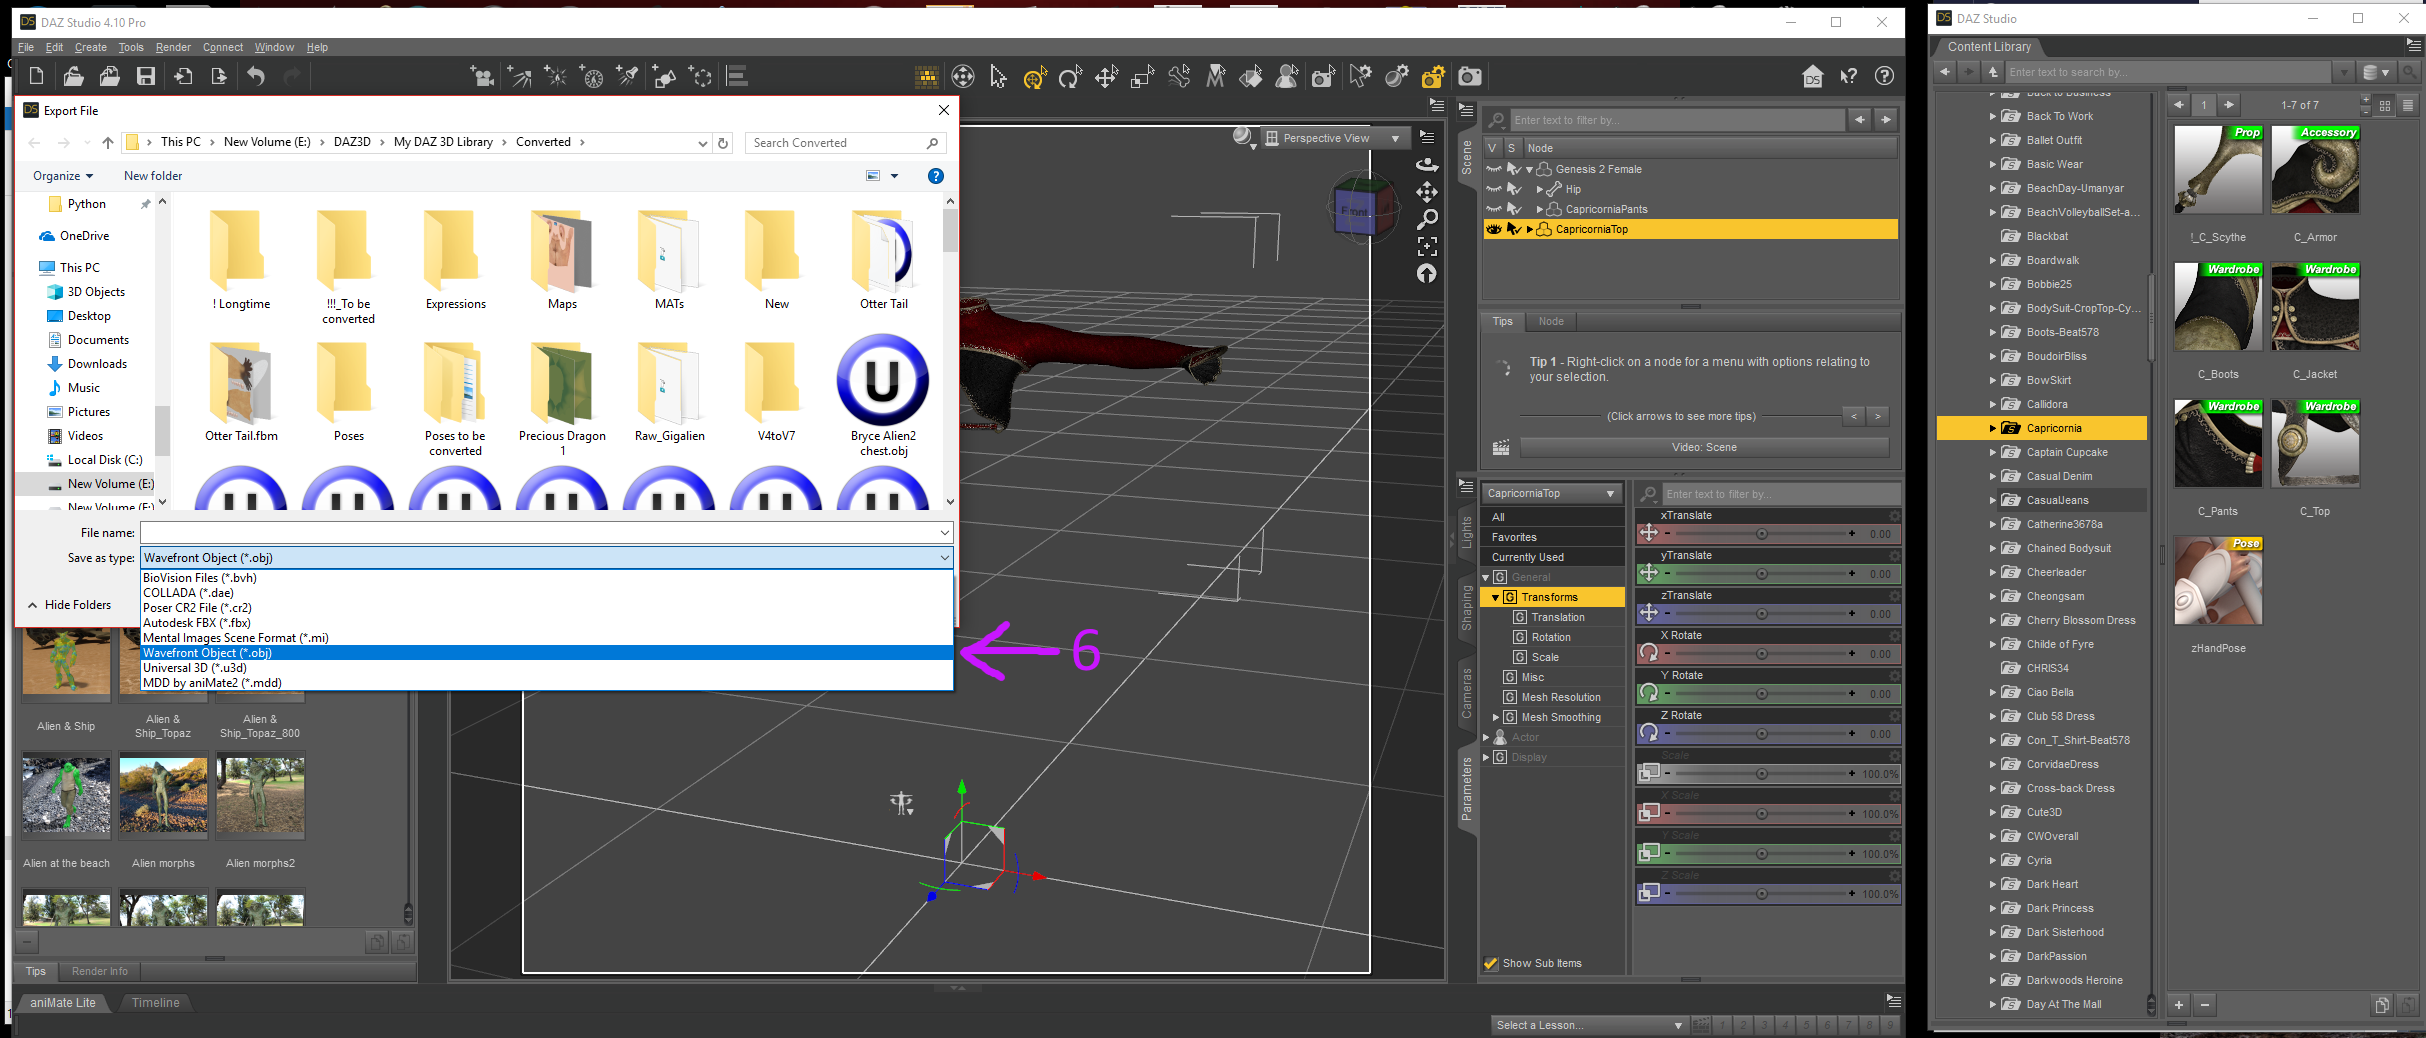This screenshot has height=1038, width=2426.
Task: Click the xTranslate slider handle
Action: click(x=1761, y=534)
